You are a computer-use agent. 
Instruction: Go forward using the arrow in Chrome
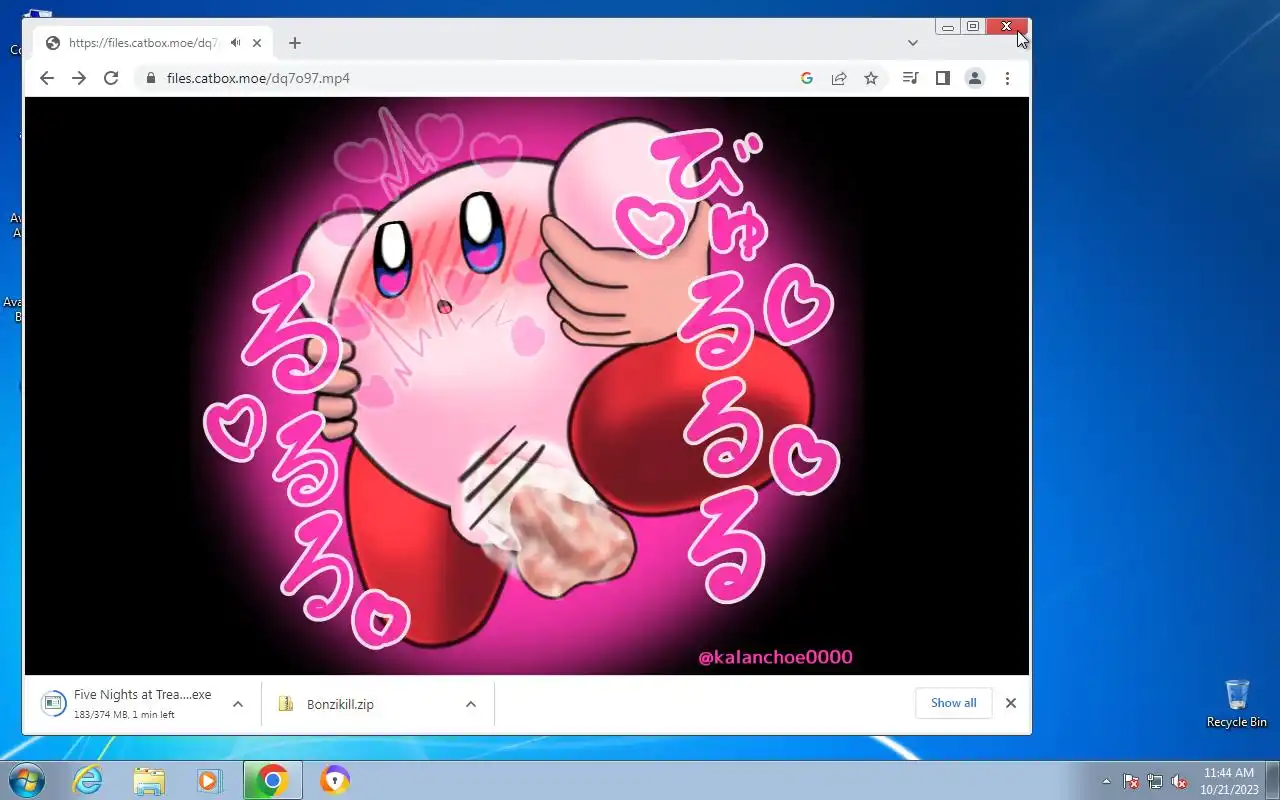click(79, 78)
